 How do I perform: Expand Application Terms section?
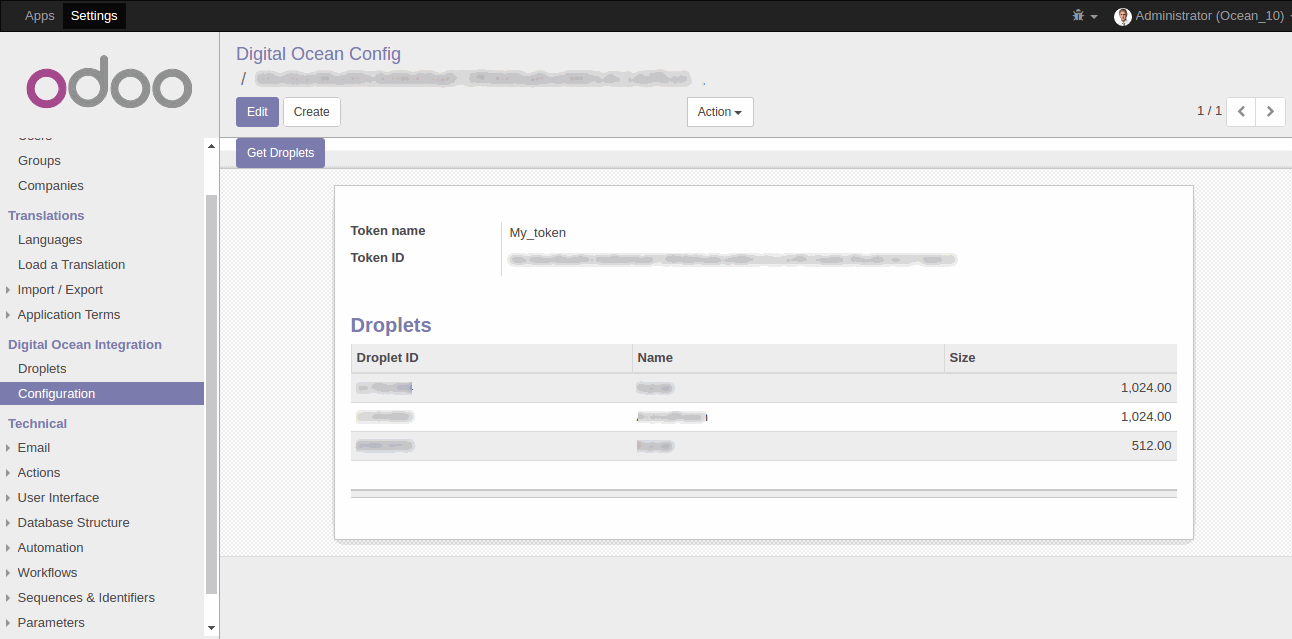tap(69, 315)
